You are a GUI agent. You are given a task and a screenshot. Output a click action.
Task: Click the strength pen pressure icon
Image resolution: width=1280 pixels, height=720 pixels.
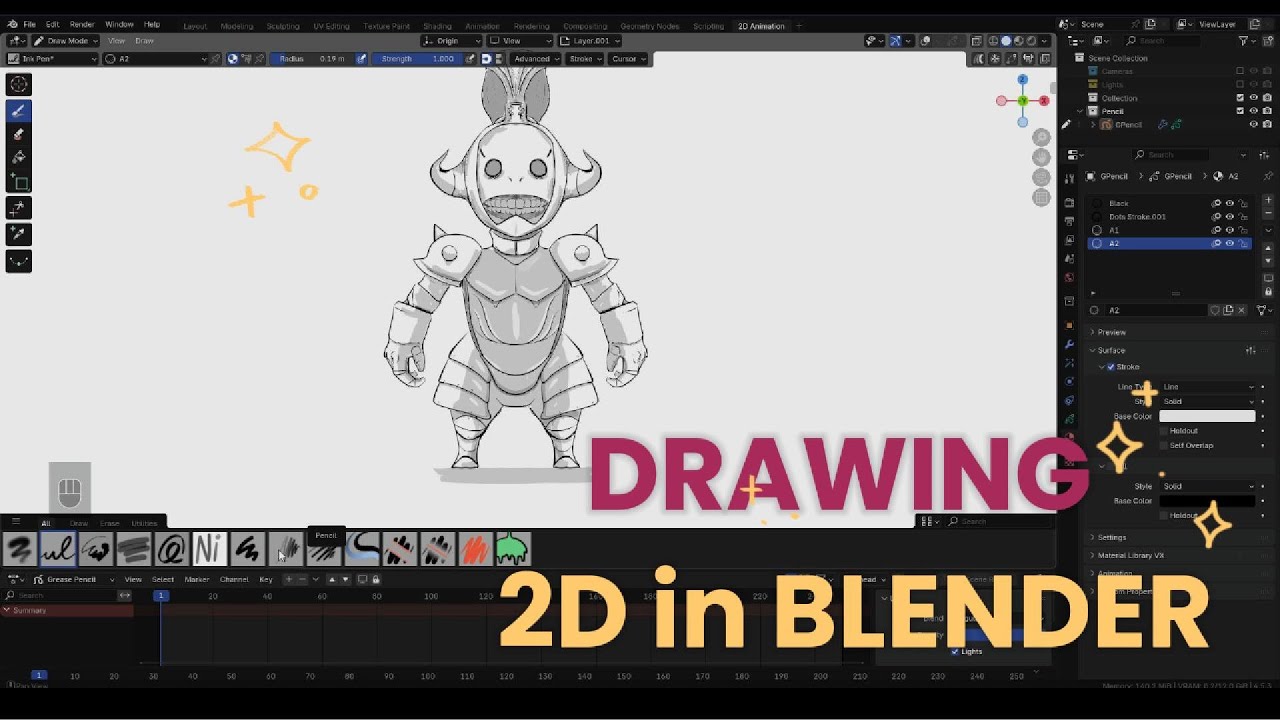pyautogui.click(x=471, y=59)
